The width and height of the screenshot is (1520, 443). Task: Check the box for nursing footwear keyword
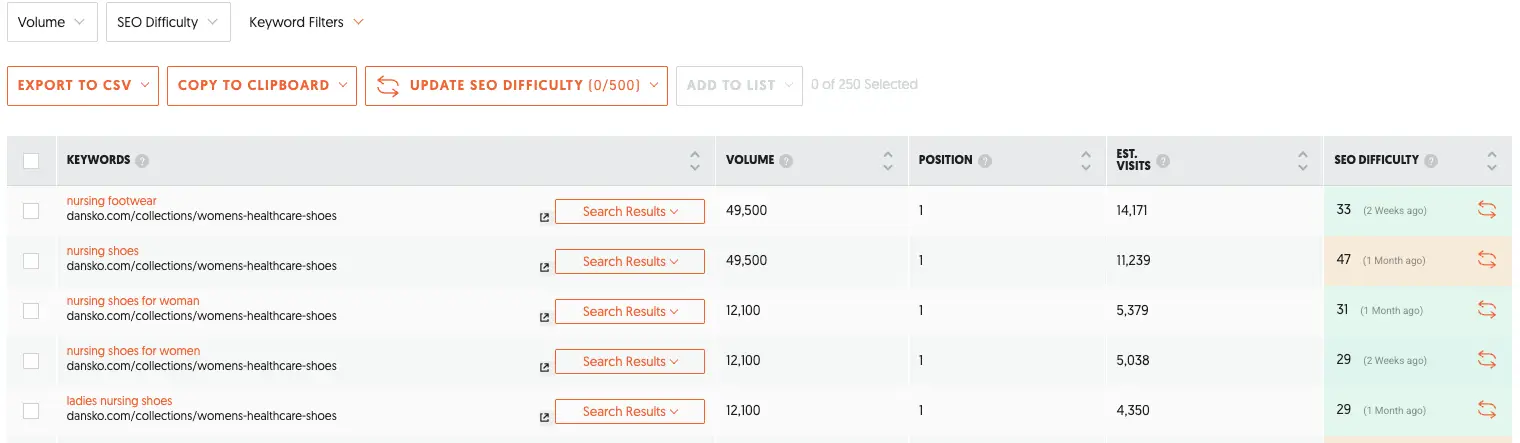(x=31, y=211)
